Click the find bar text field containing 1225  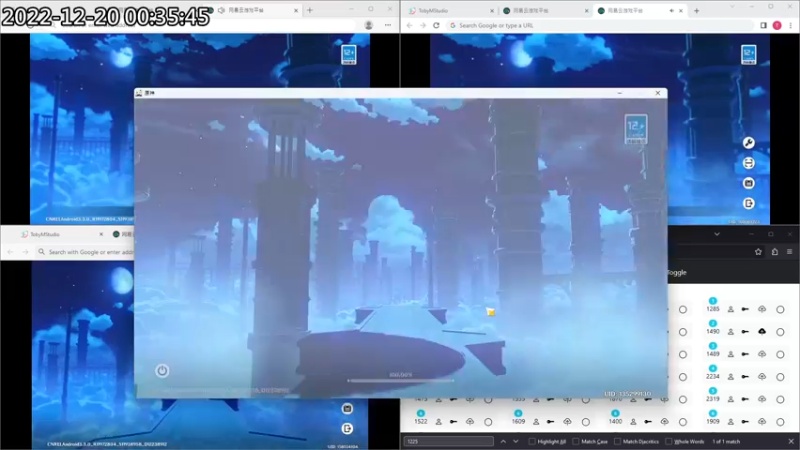(x=448, y=441)
